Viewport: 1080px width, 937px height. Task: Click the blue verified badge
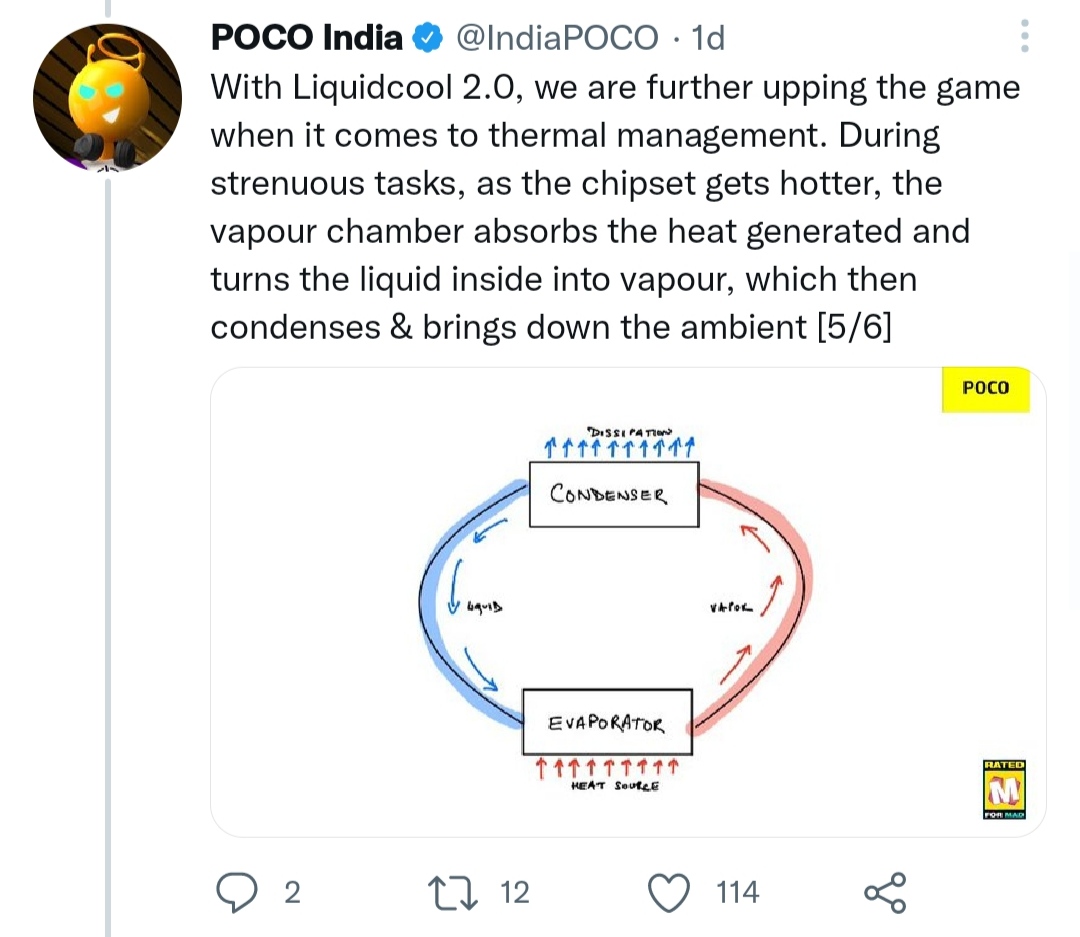[x=428, y=38]
